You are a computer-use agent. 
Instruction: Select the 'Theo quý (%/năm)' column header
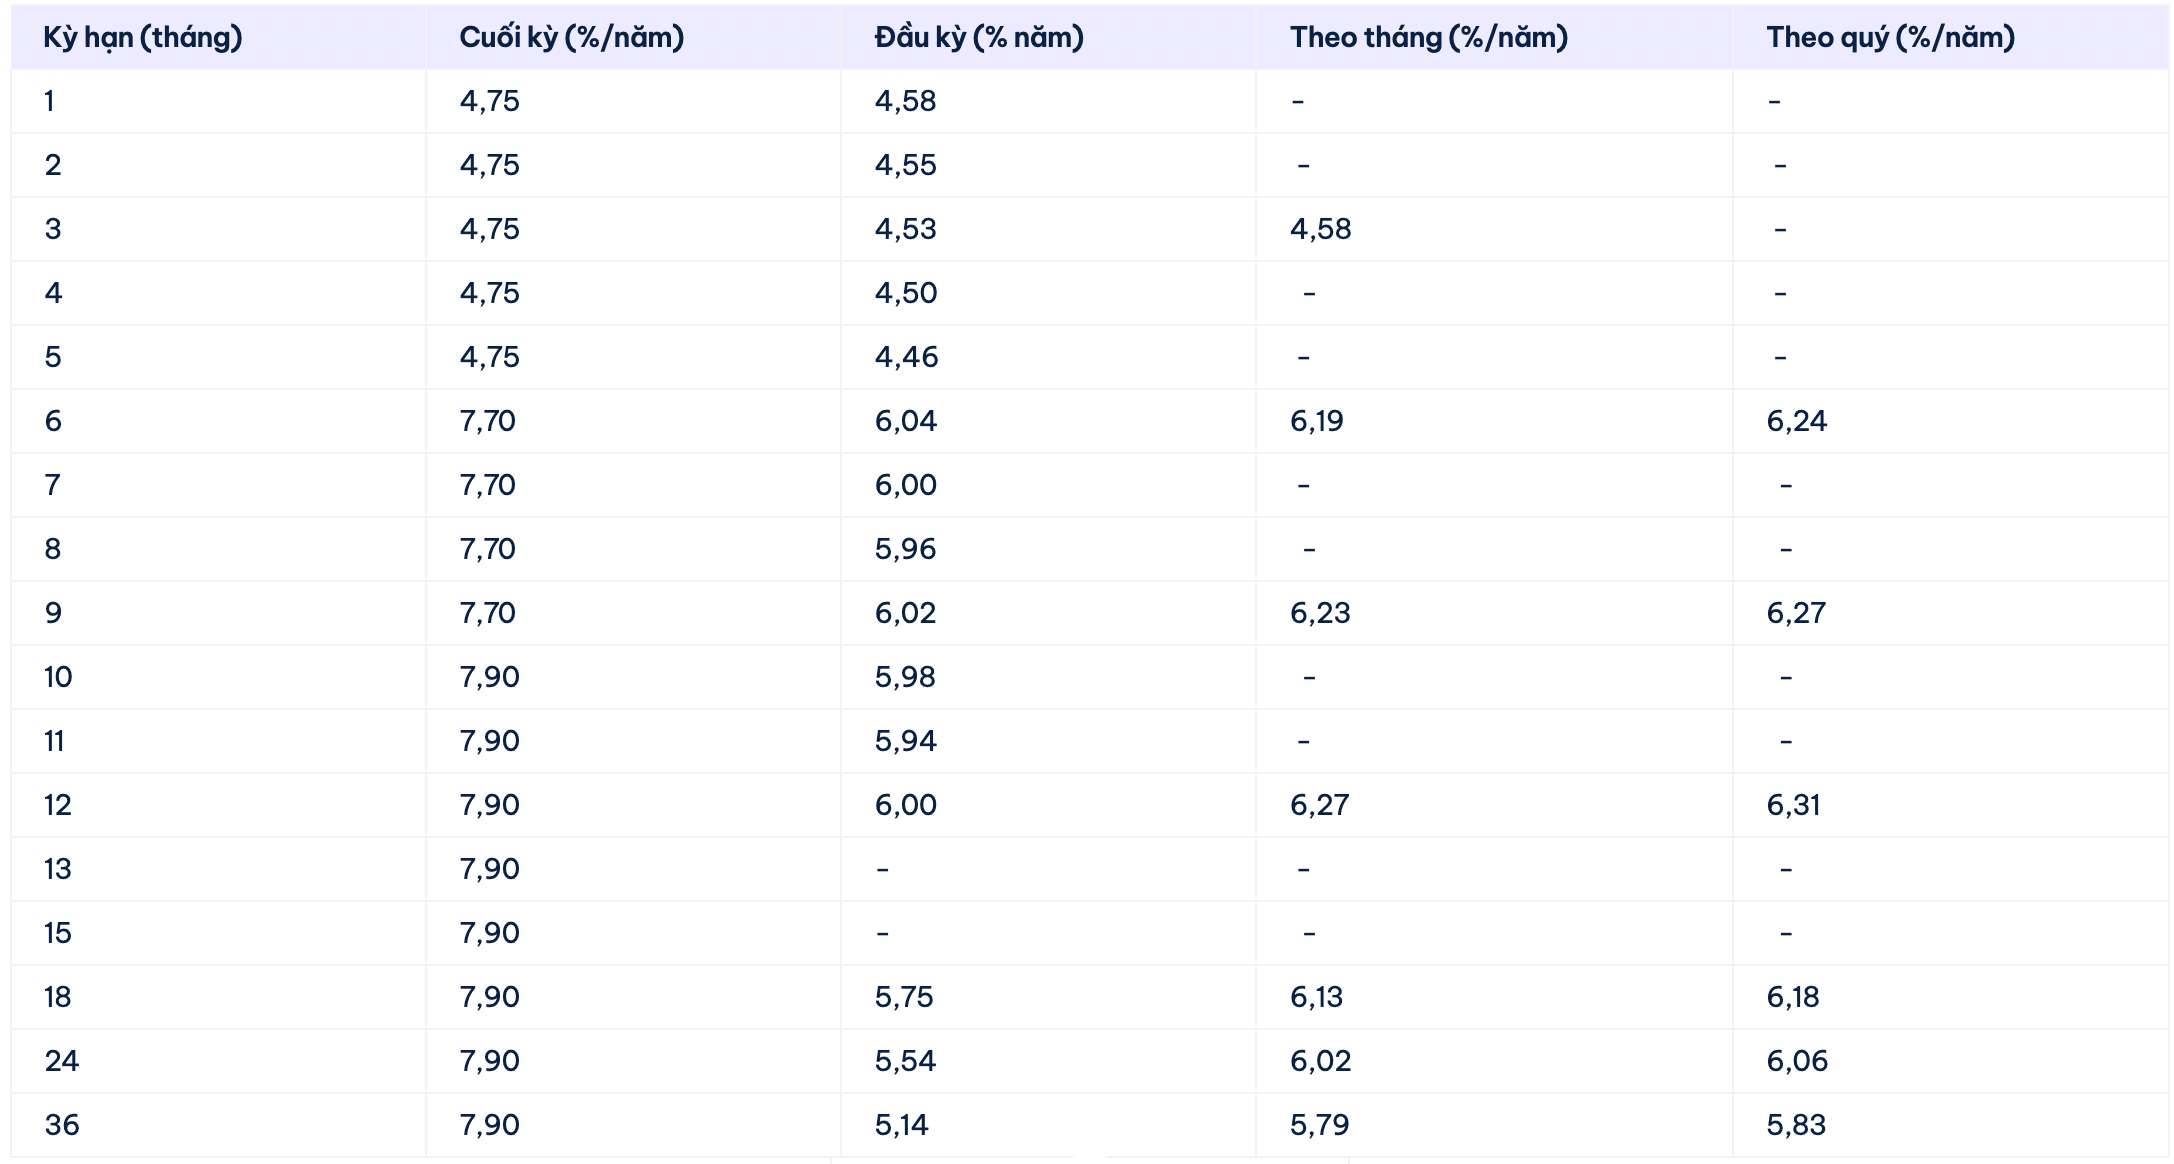pos(1890,38)
